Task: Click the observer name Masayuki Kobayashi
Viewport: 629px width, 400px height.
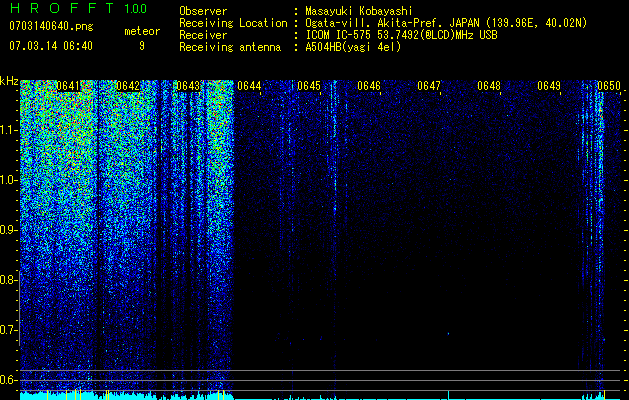Action: (359, 11)
